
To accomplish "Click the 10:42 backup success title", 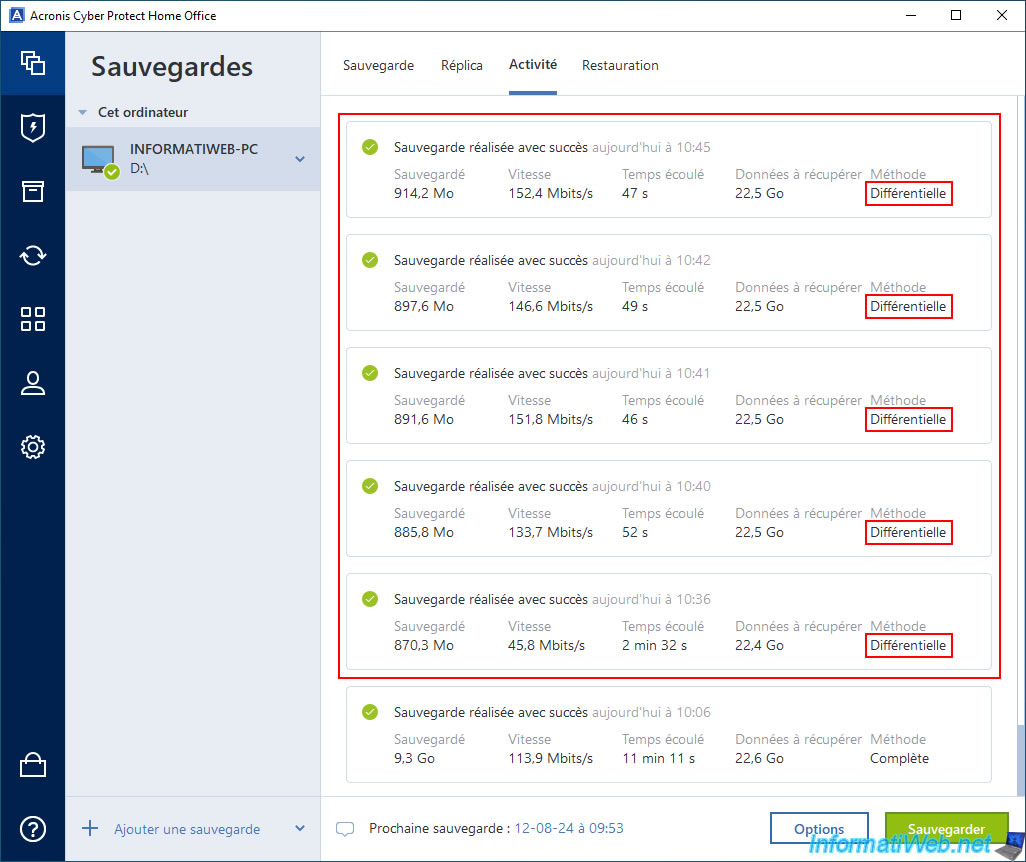I will point(491,260).
